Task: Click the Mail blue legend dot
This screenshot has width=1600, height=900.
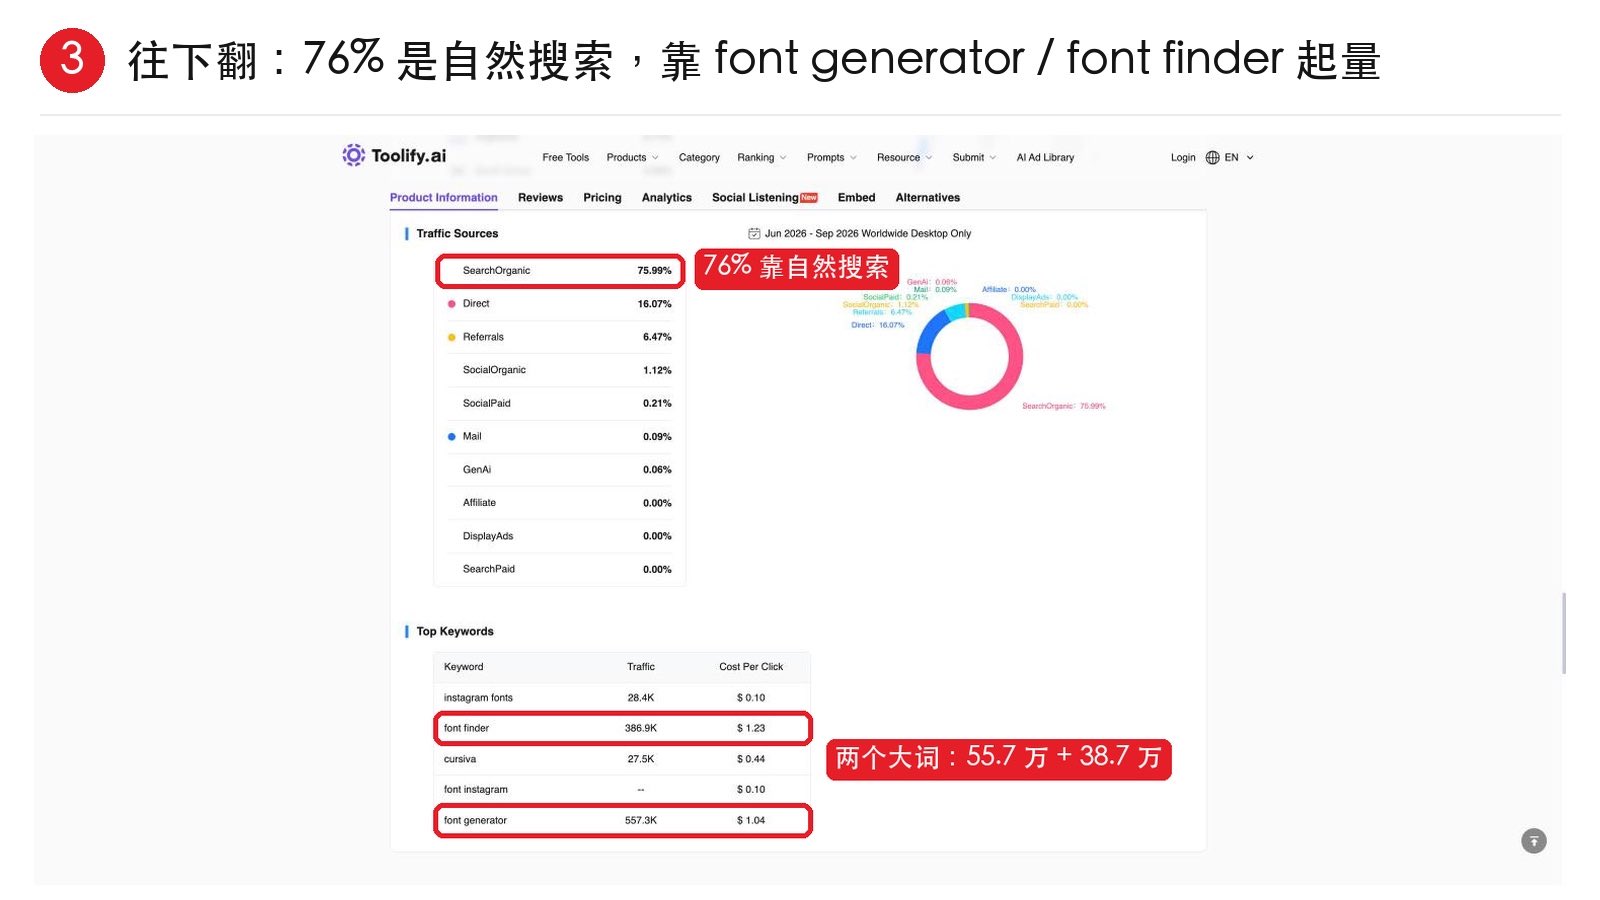Action: click(452, 437)
